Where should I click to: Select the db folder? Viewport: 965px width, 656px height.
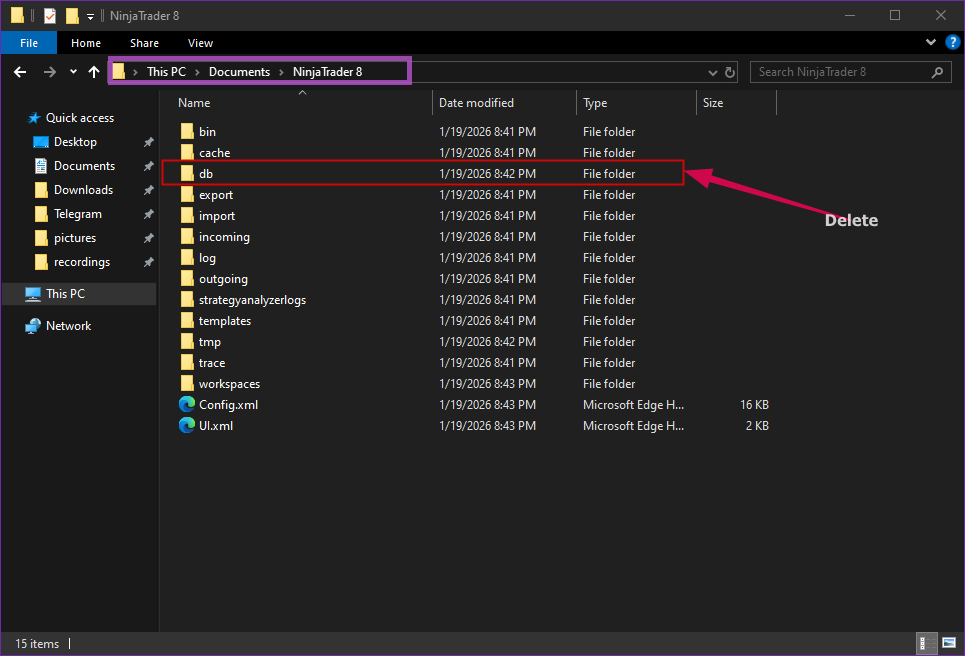coord(206,174)
